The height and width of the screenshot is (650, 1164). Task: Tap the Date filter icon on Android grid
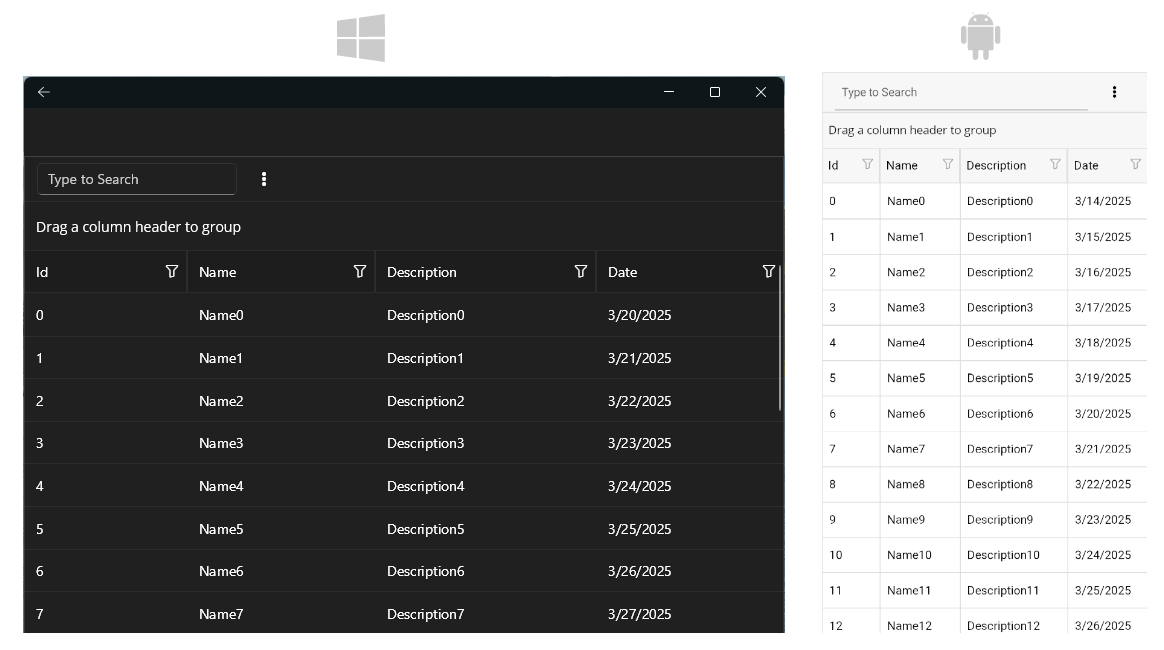1135,164
